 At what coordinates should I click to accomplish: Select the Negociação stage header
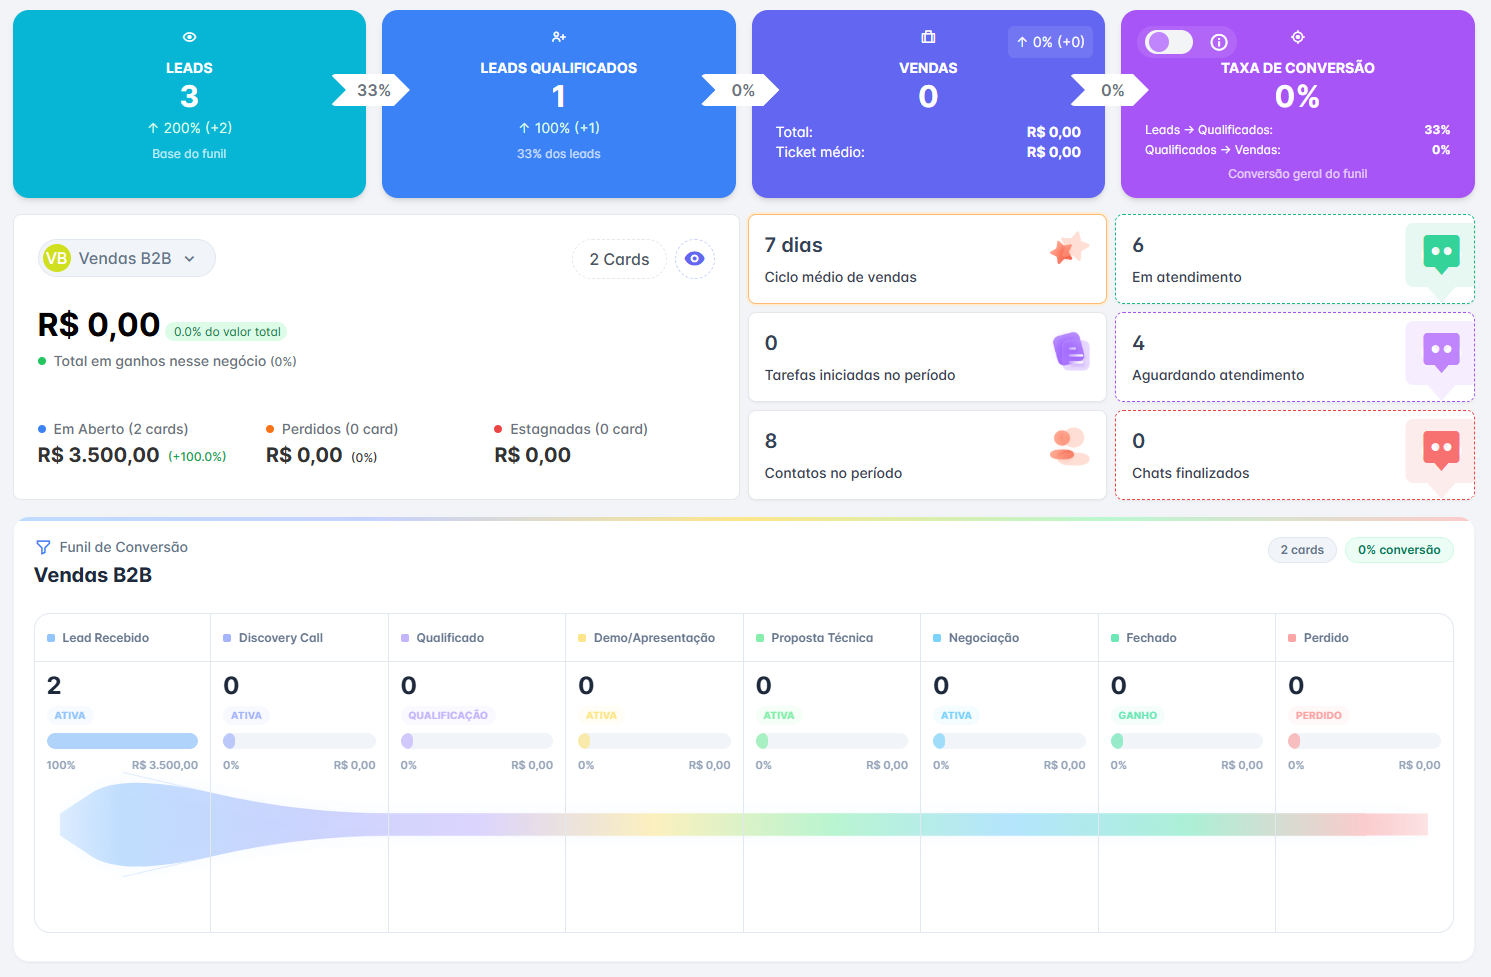tap(1010, 638)
